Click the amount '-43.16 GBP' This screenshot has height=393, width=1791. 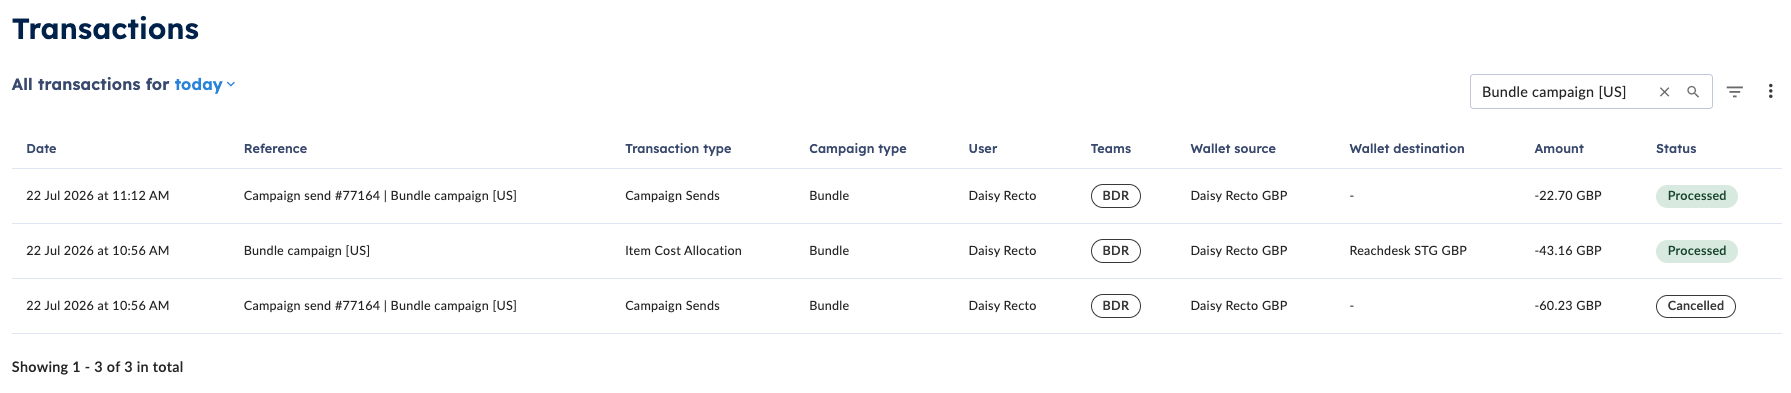point(1567,251)
